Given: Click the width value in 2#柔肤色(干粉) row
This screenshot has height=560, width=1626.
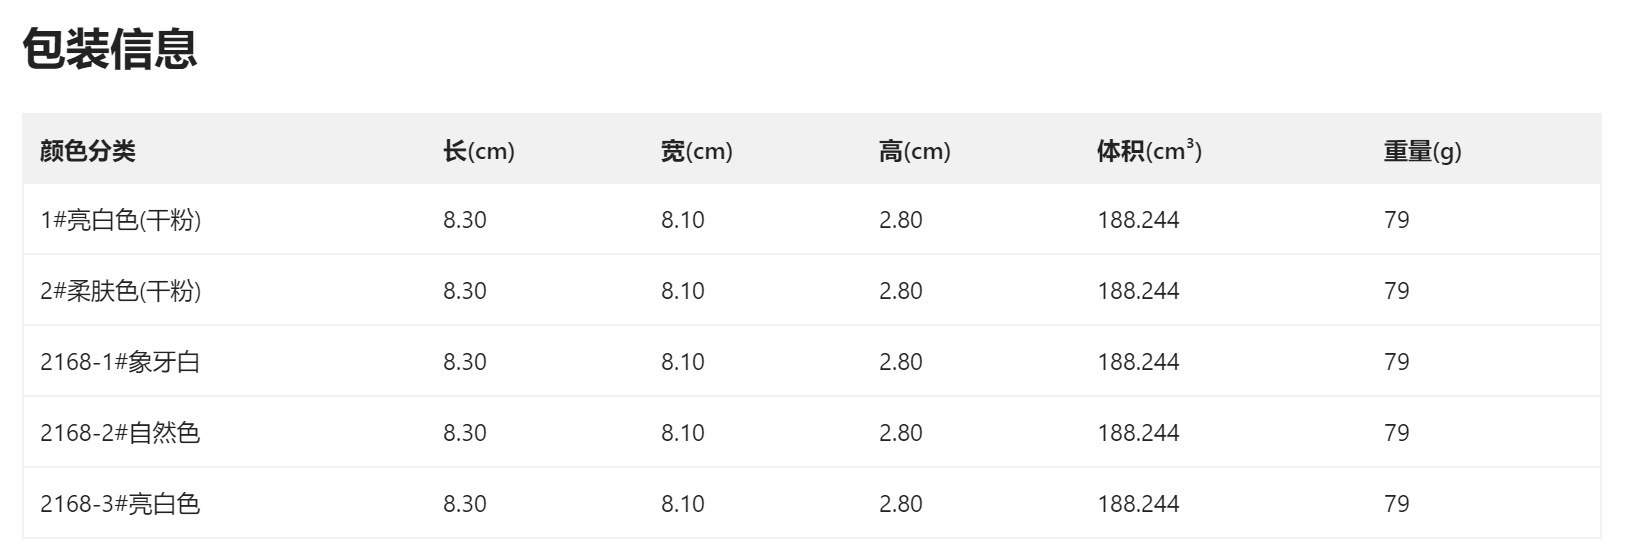Looking at the screenshot, I should [683, 291].
